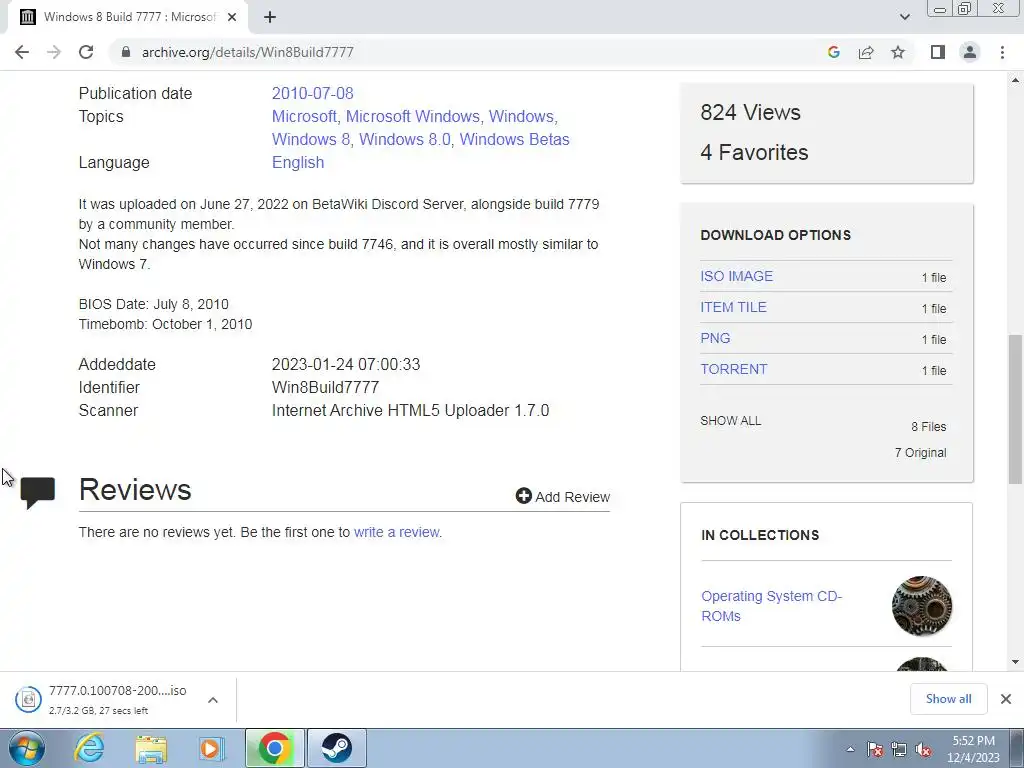The image size is (1024, 768).
Task: Click the Add Review plus icon
Action: [524, 496]
